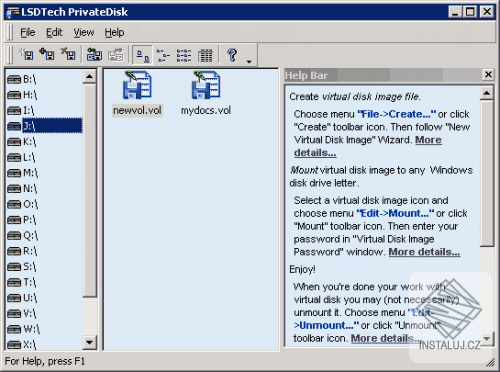This screenshot has width=500, height=372.
Task: Click the Help Bar scrollbar thumb
Action: coord(487,173)
